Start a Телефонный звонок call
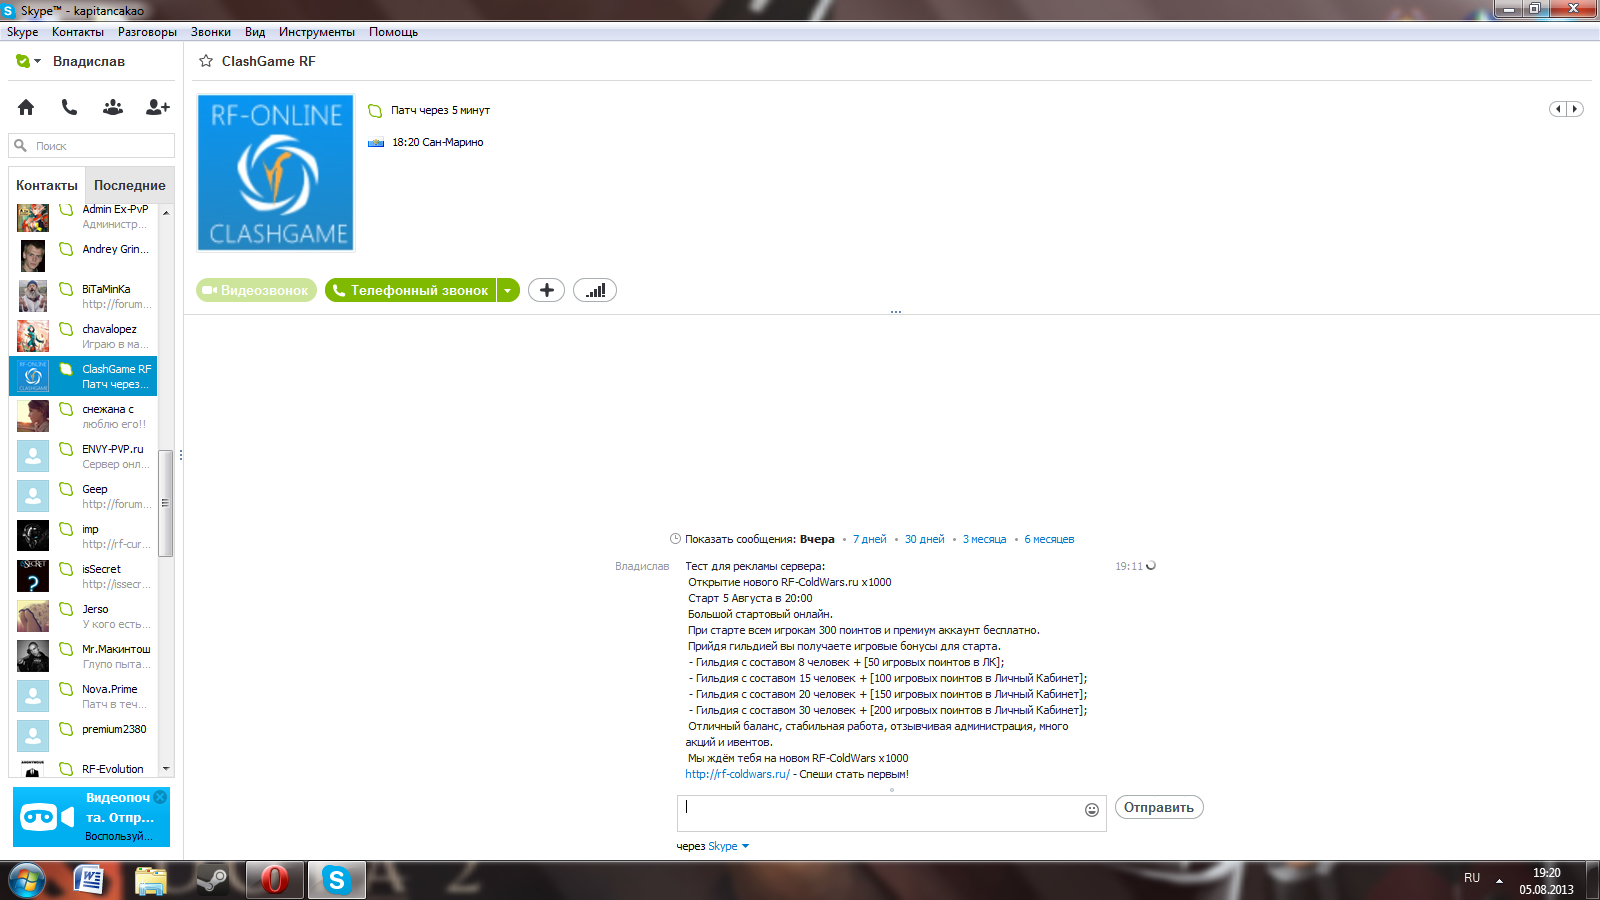Viewport: 1600px width, 900px height. [410, 290]
